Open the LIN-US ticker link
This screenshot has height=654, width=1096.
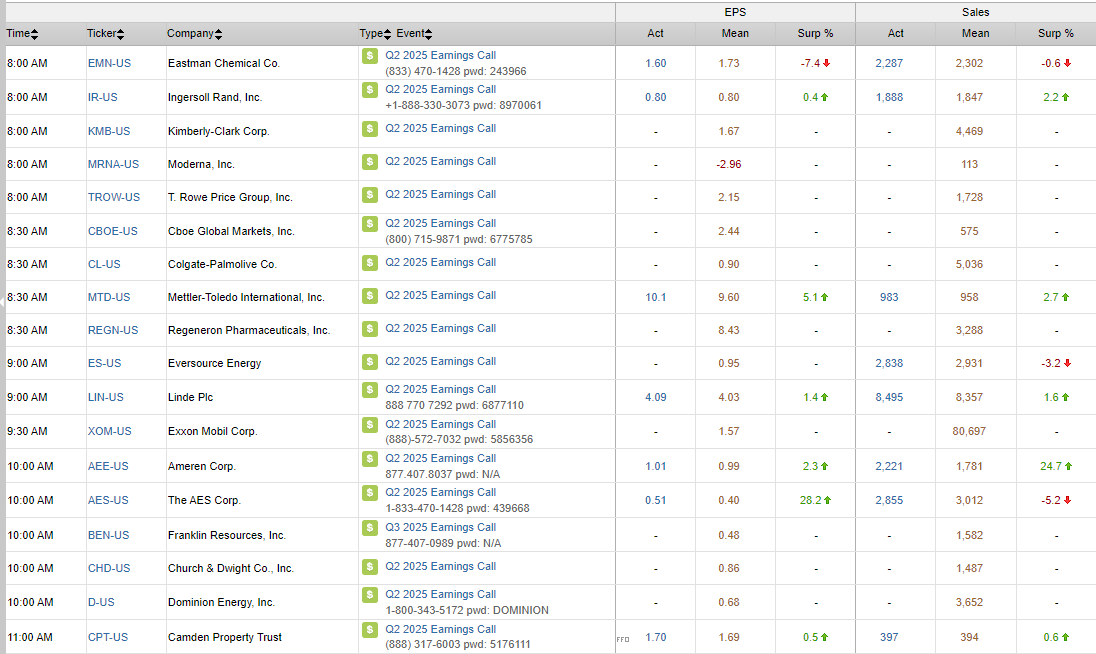tap(106, 397)
